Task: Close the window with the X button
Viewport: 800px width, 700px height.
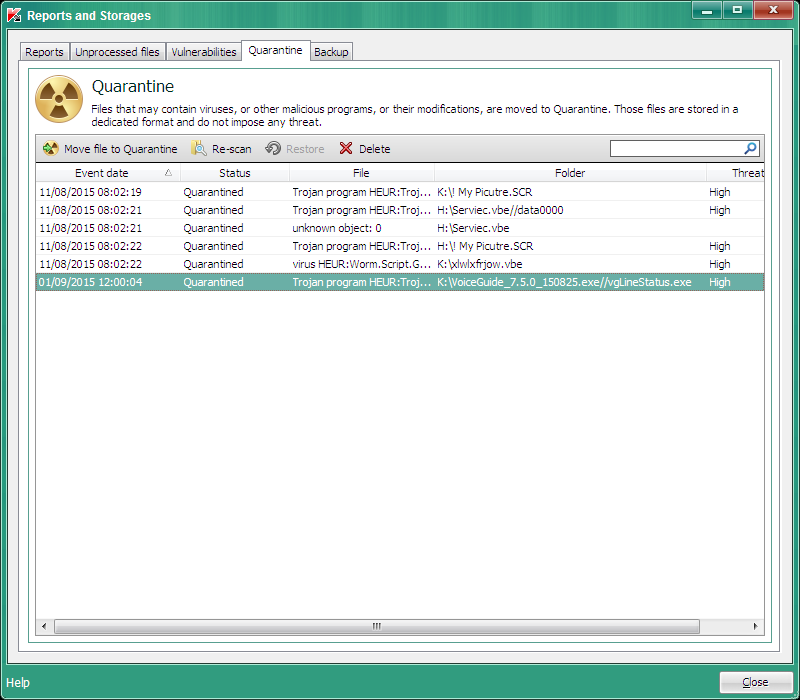Action: pyautogui.click(x=773, y=11)
